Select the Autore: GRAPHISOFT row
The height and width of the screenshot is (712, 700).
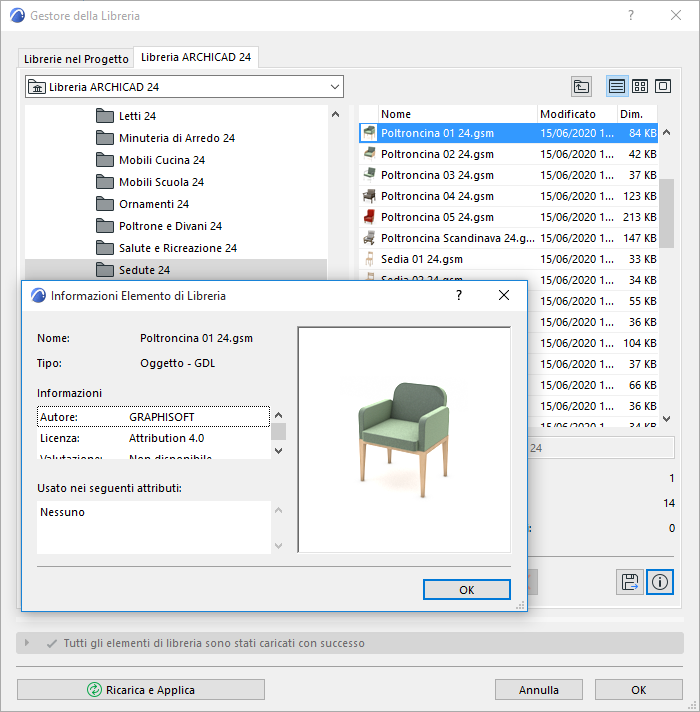[x=153, y=416]
